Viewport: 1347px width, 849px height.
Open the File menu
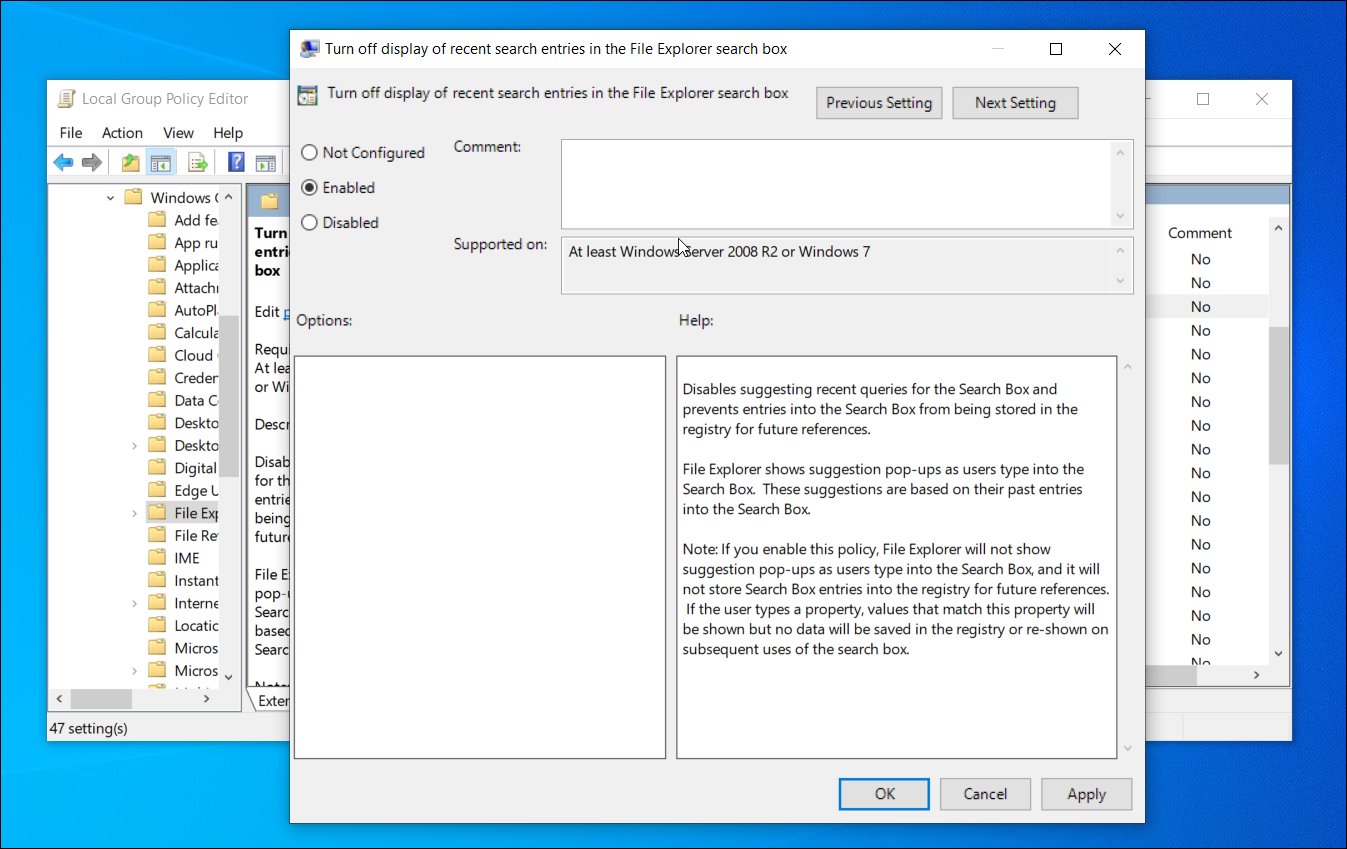coord(71,133)
